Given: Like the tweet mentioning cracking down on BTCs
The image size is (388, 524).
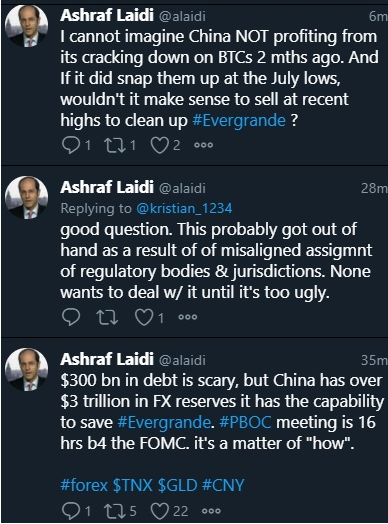Looking at the screenshot, I should tap(159, 145).
